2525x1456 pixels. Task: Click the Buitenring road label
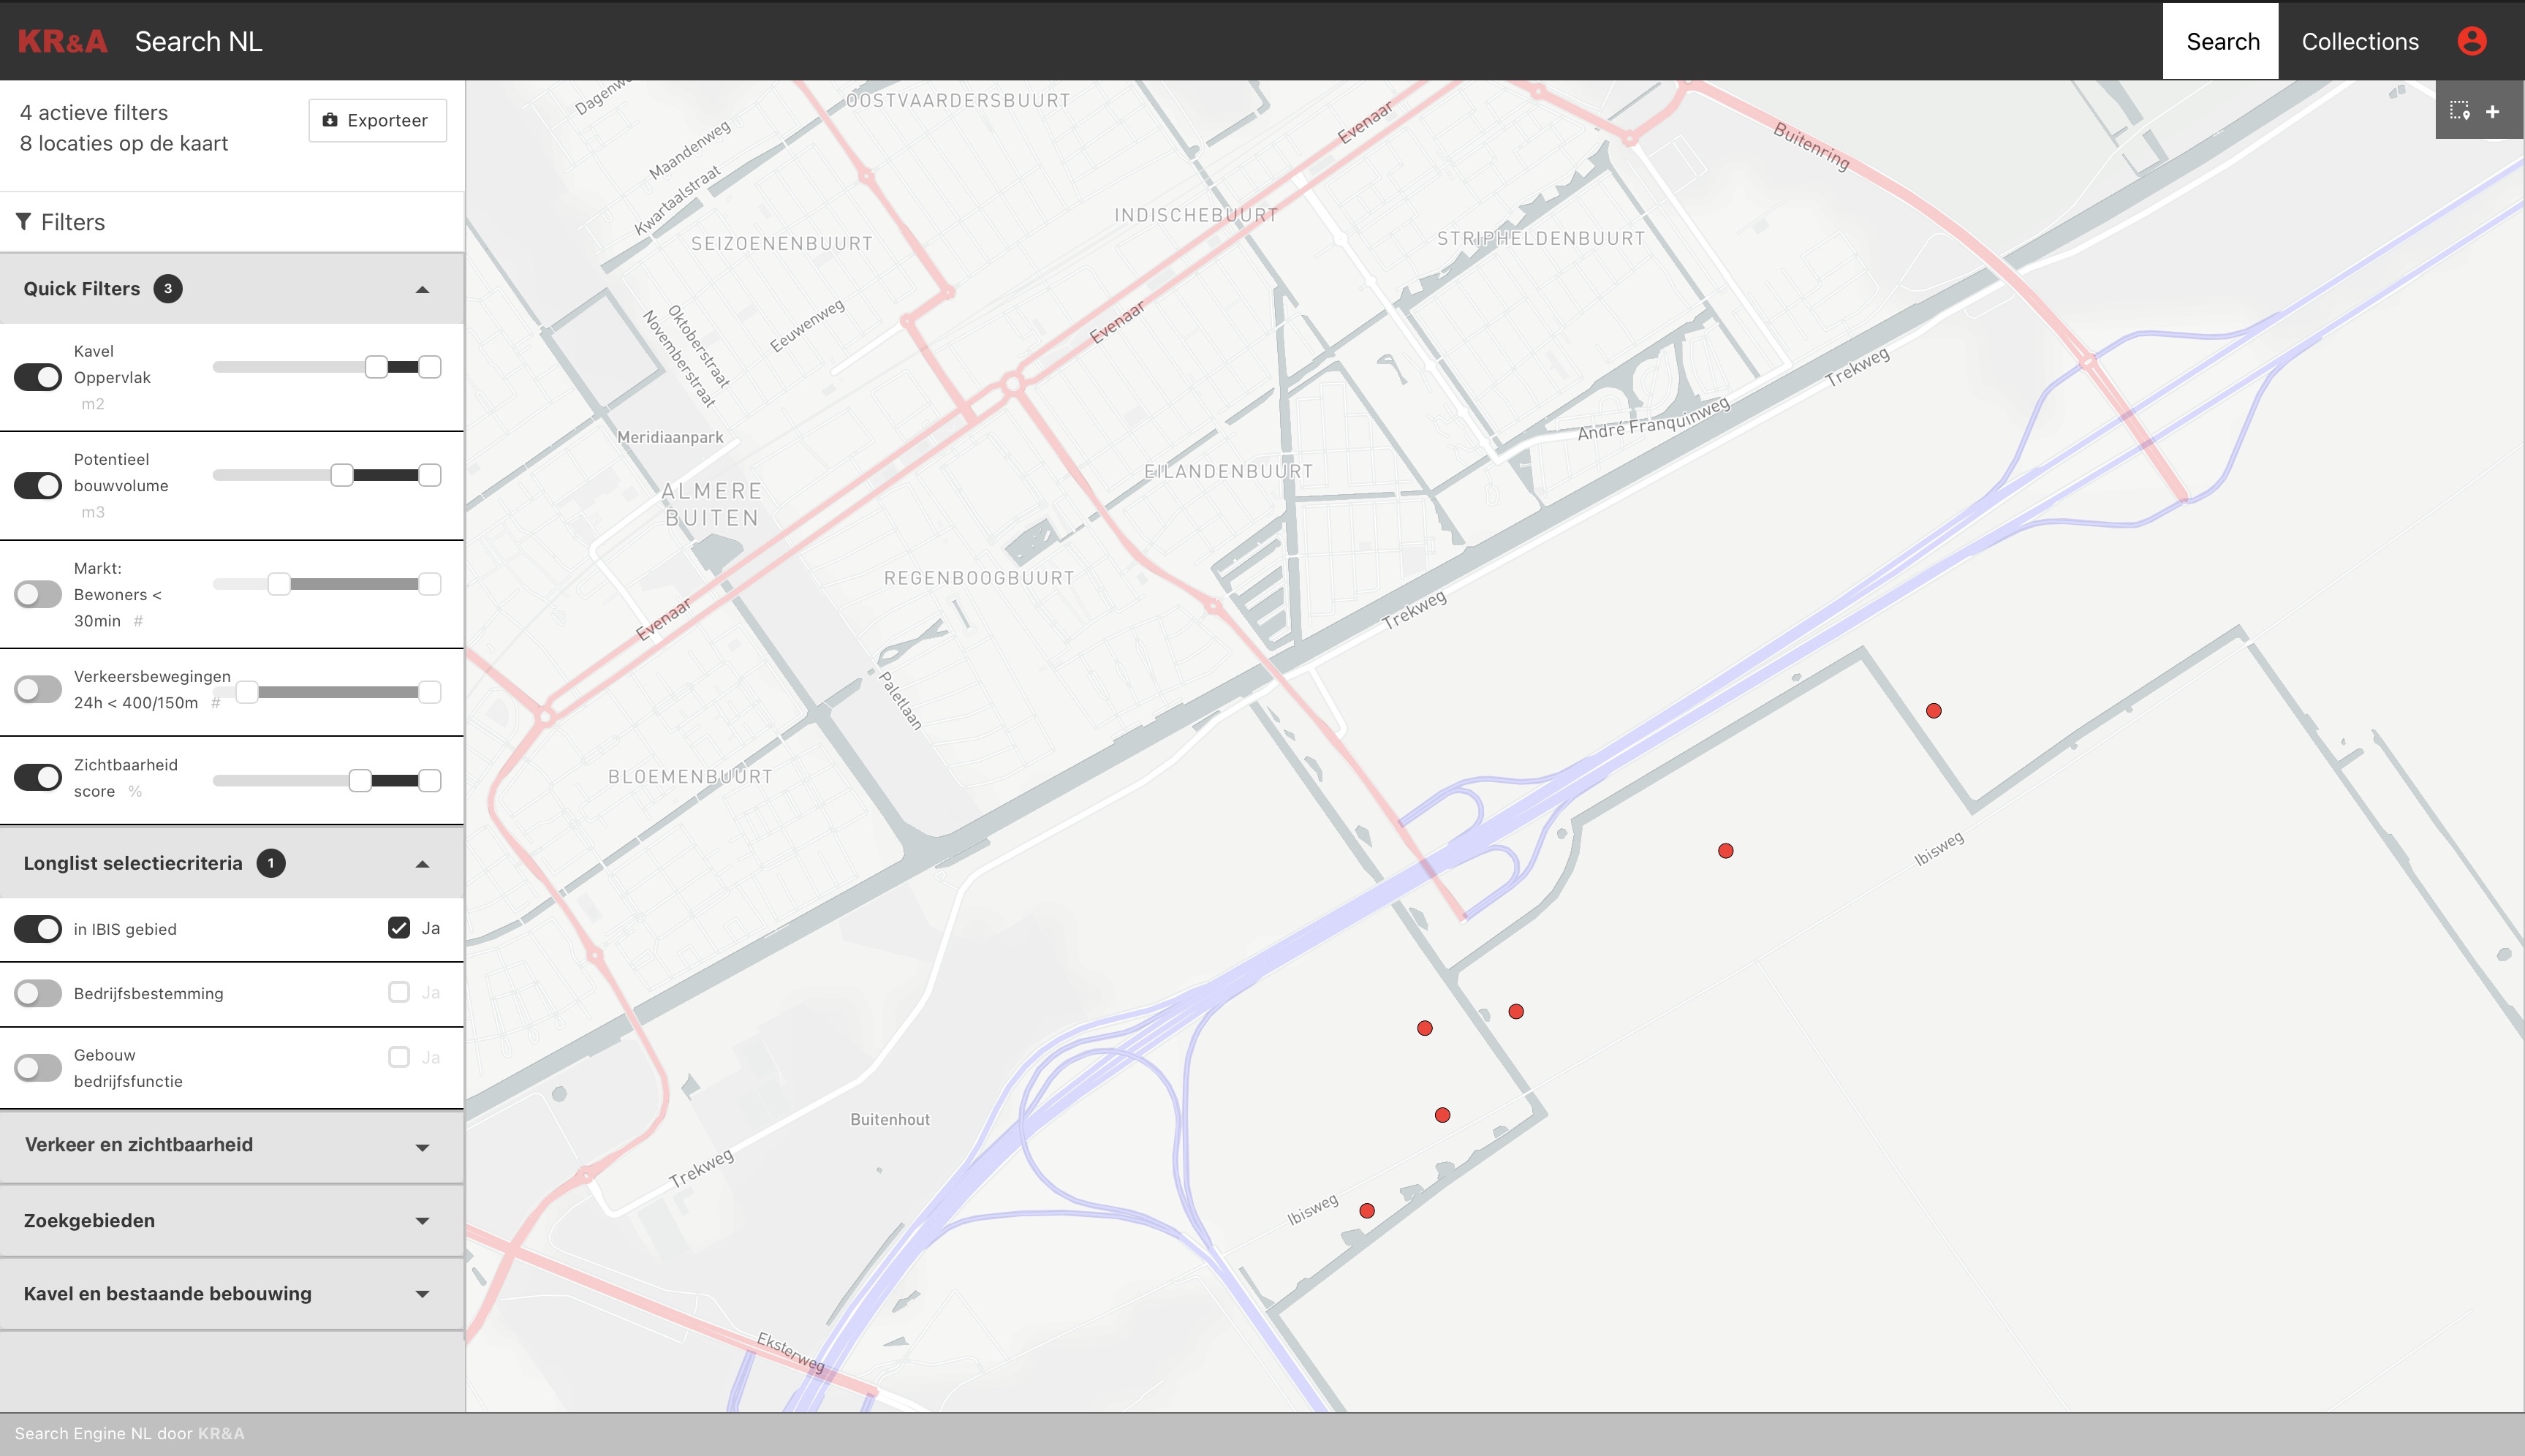(1811, 146)
